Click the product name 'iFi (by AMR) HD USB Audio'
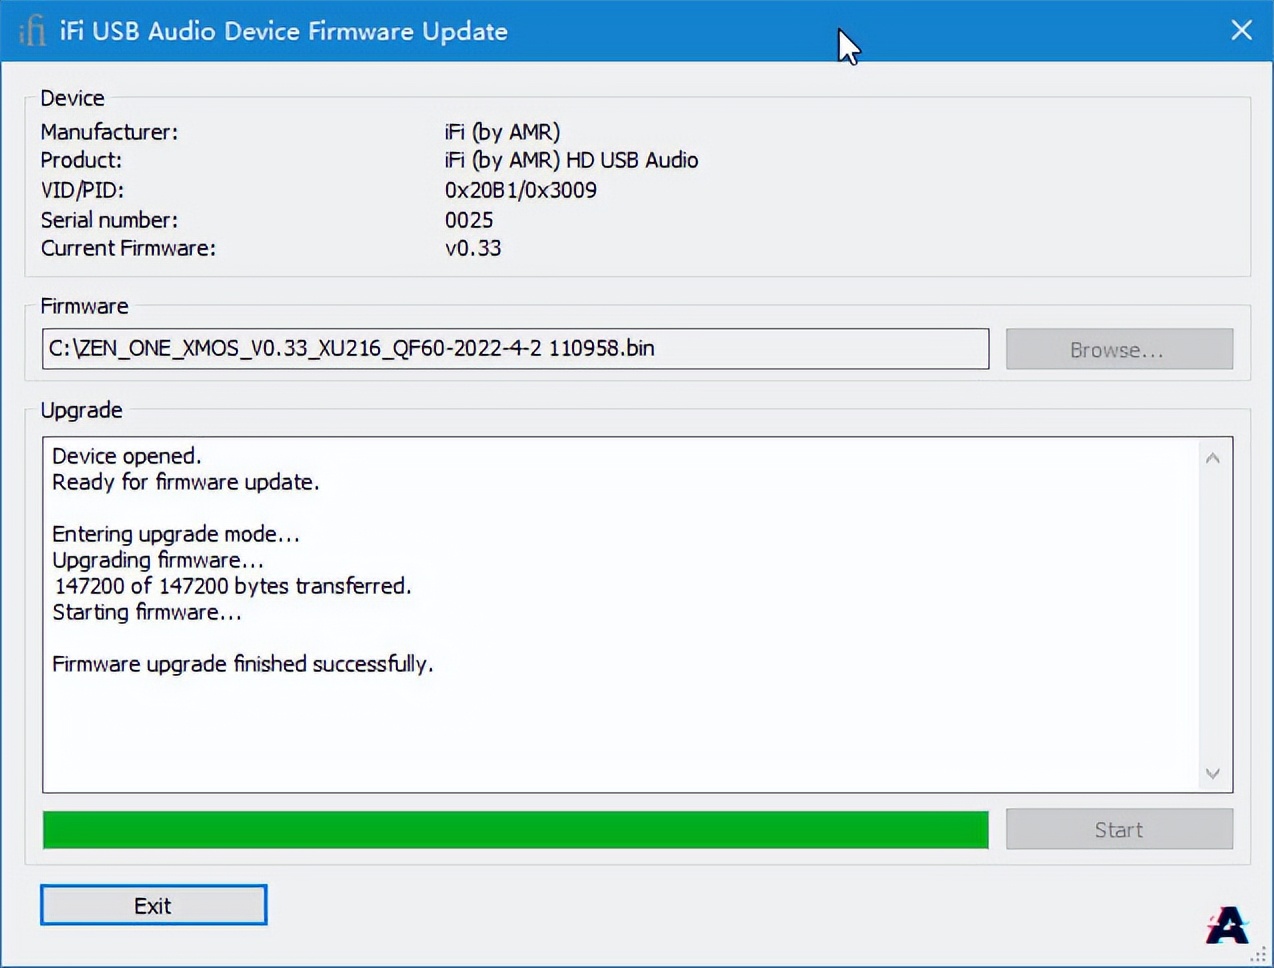1274x968 pixels. pyautogui.click(x=572, y=160)
